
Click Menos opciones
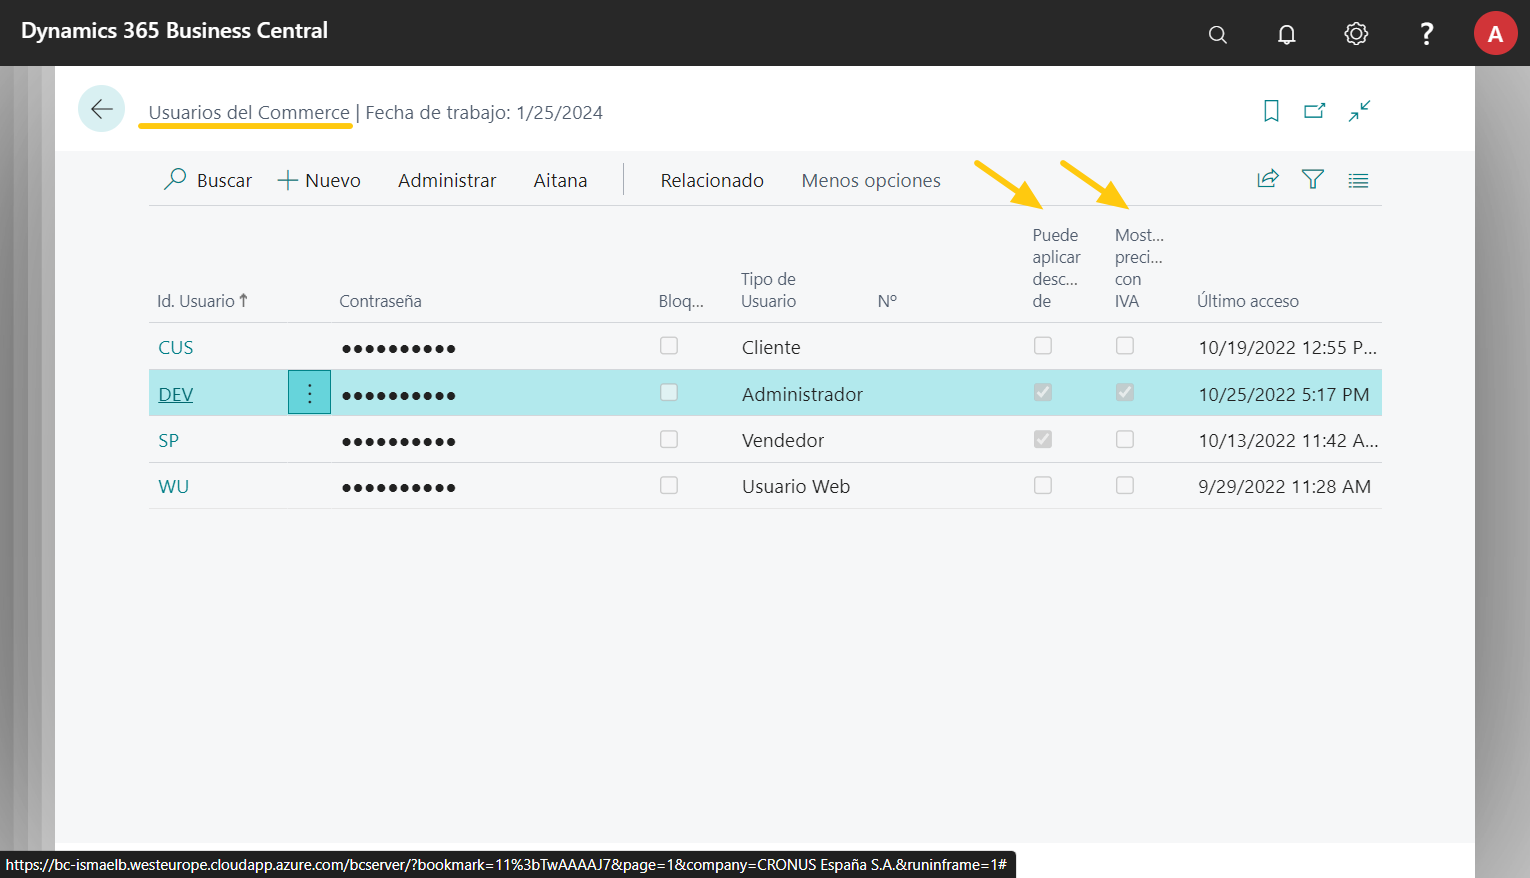871,180
